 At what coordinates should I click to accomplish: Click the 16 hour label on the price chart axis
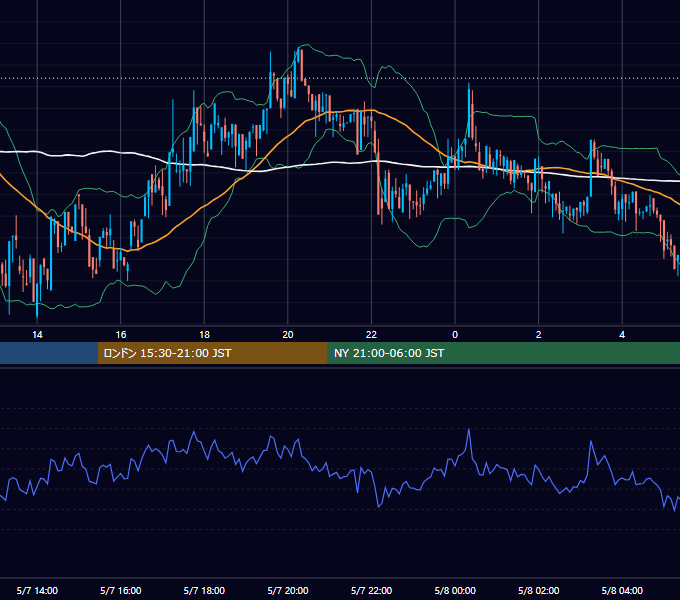[x=121, y=335]
